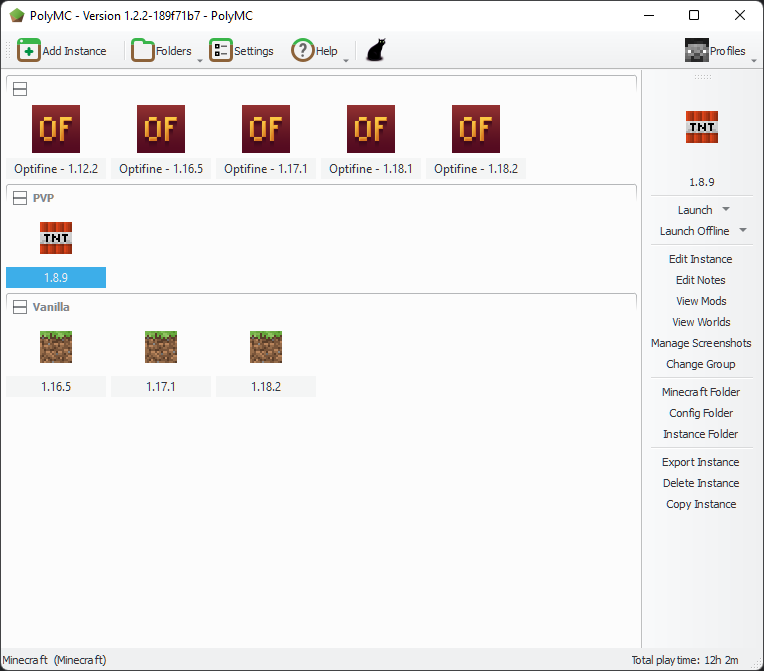The height and width of the screenshot is (671, 764).
Task: Click the main toolbar drag handle
Action: (x=8, y=50)
